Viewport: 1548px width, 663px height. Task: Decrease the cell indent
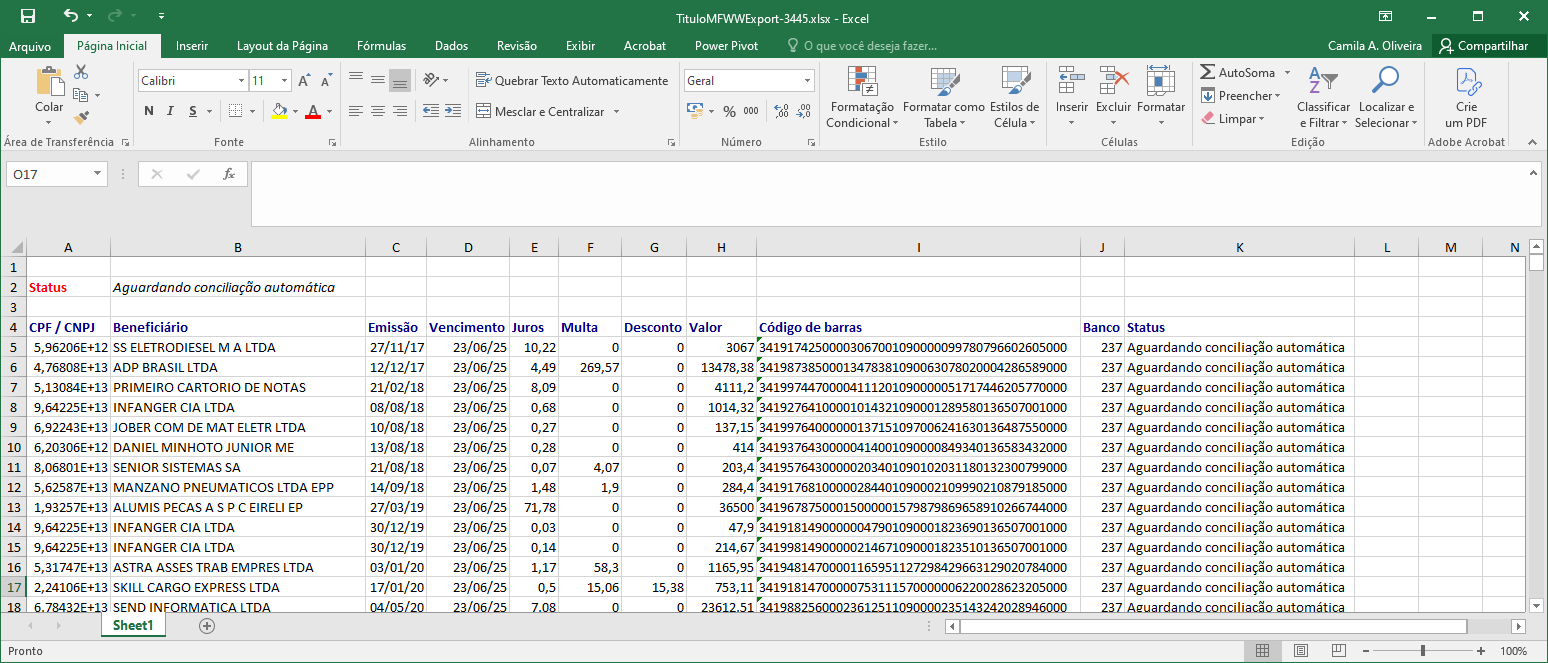431,111
